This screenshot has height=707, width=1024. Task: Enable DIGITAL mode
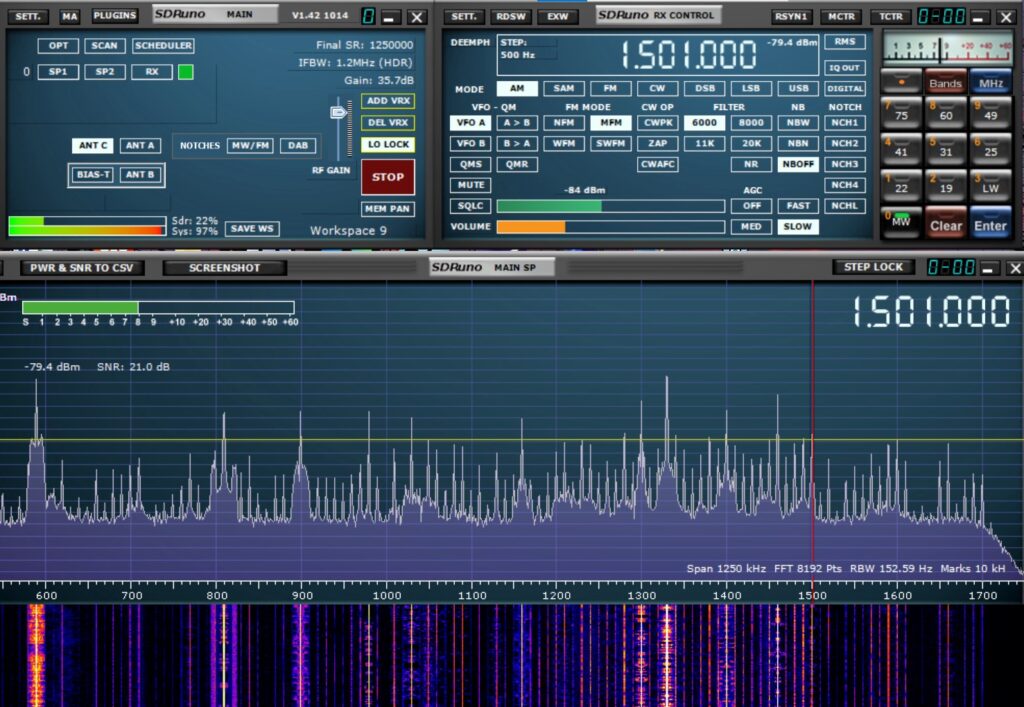[x=845, y=88]
